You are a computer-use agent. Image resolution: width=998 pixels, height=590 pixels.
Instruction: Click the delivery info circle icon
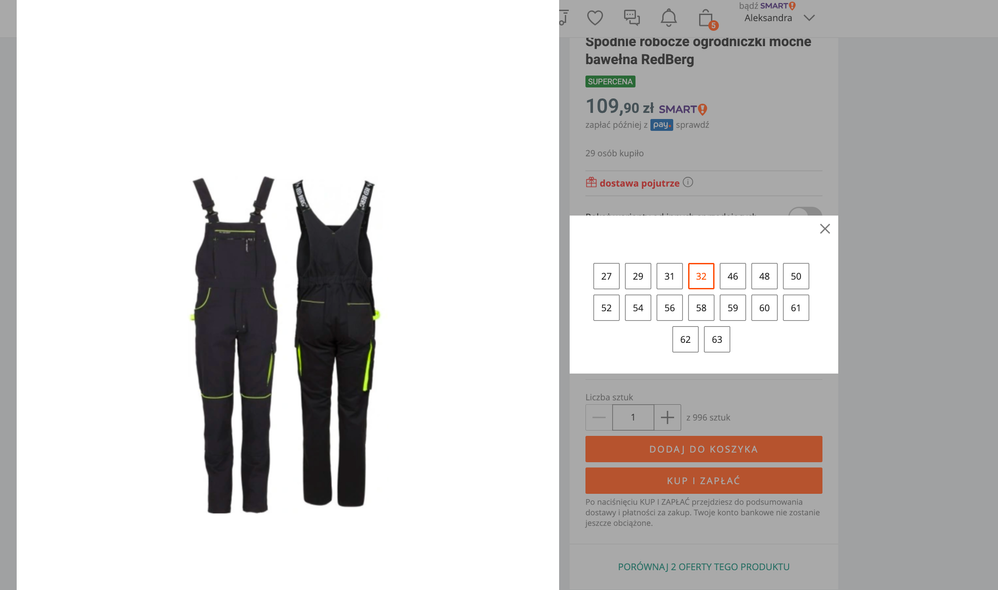pyautogui.click(x=688, y=182)
